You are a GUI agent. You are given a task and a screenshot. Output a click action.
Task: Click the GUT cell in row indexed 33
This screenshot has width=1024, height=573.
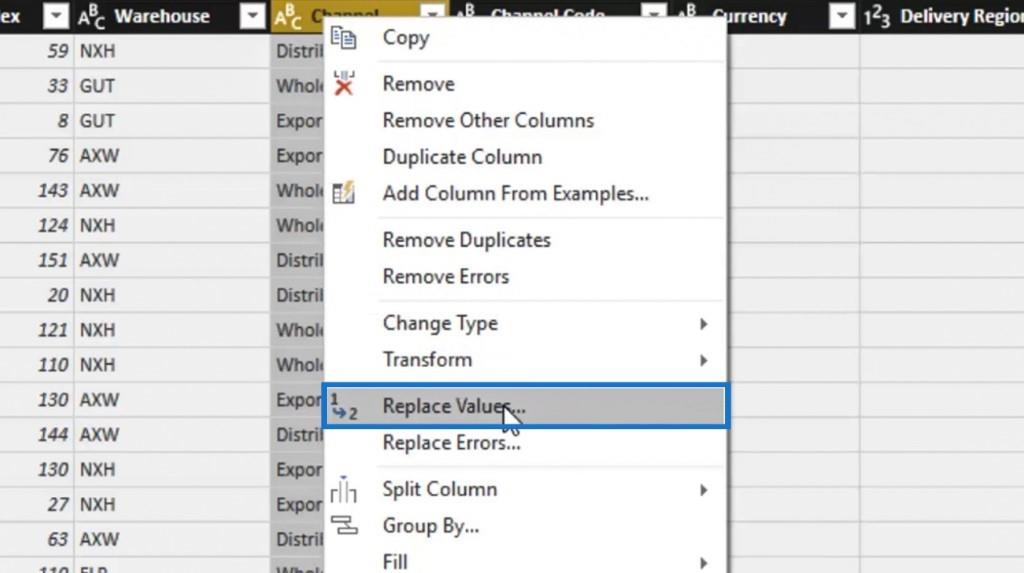click(x=172, y=86)
